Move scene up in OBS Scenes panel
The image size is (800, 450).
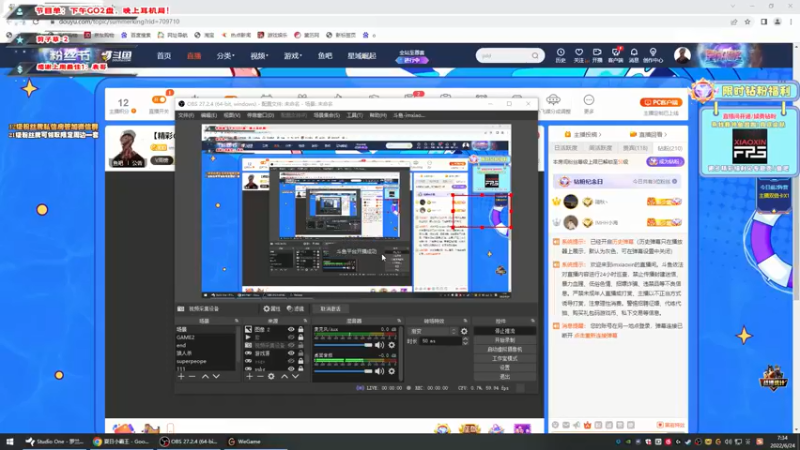click(205, 377)
